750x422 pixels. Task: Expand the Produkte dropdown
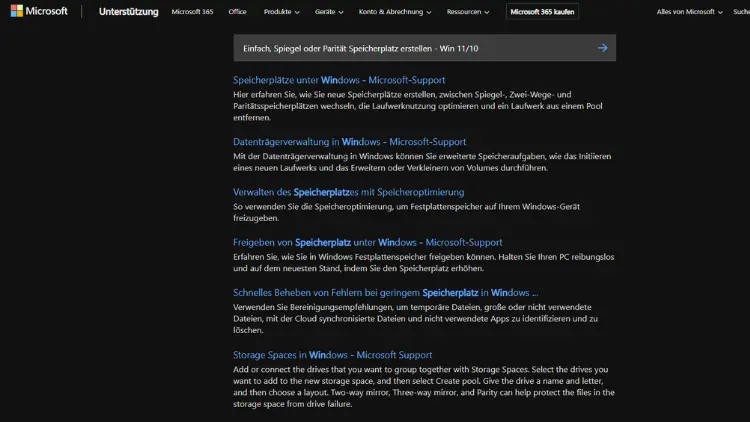(281, 11)
